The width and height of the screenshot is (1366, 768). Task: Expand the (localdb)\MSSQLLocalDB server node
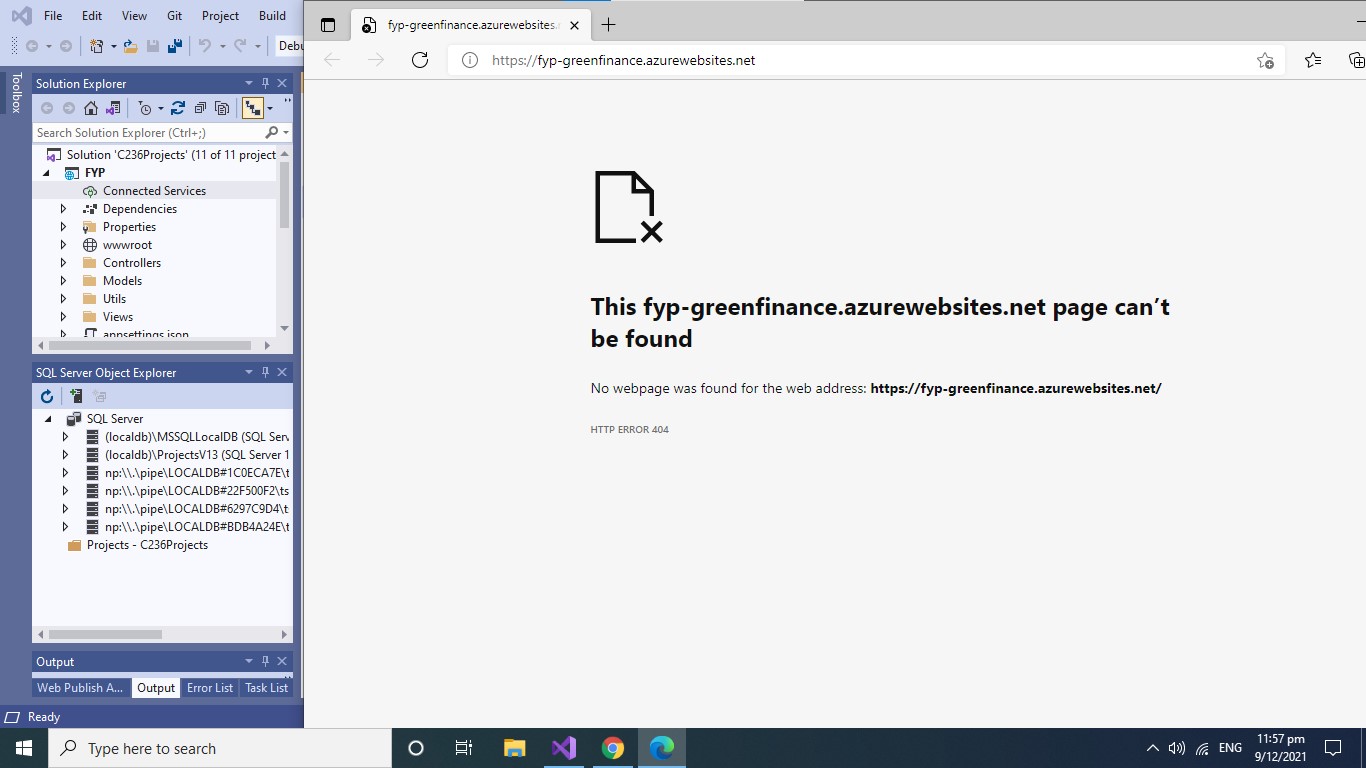pos(63,436)
